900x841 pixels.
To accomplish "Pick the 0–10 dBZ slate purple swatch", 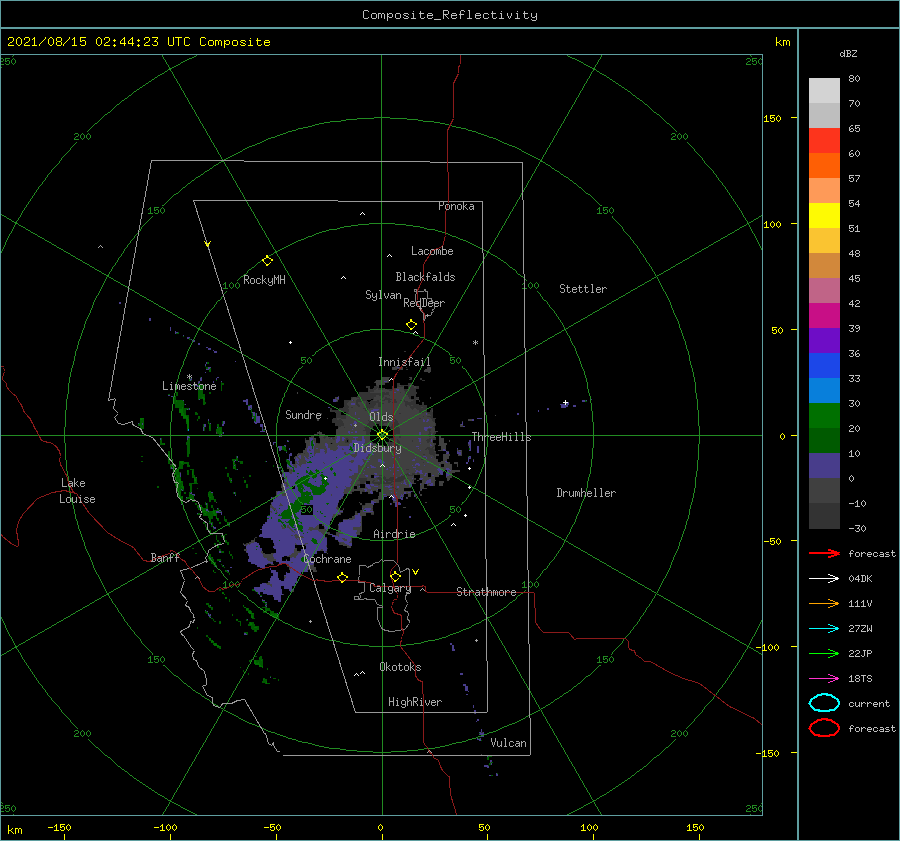I will (824, 466).
